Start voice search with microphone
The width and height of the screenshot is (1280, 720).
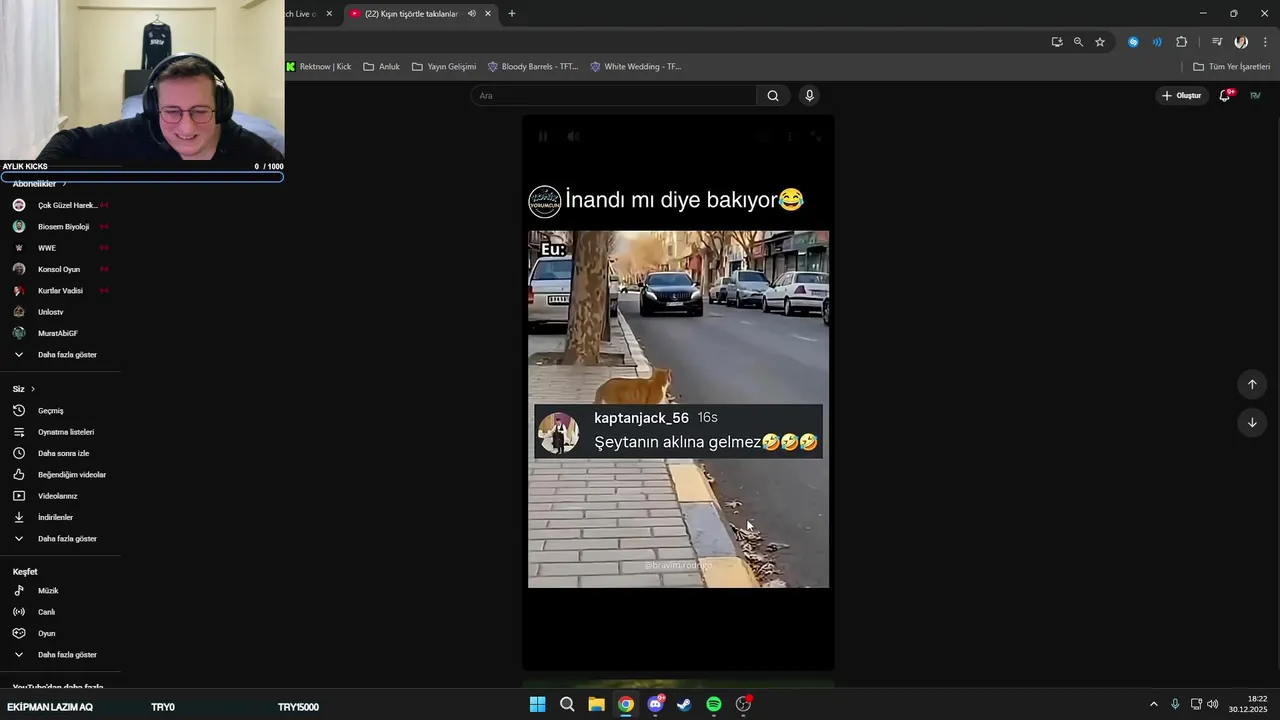coord(809,96)
